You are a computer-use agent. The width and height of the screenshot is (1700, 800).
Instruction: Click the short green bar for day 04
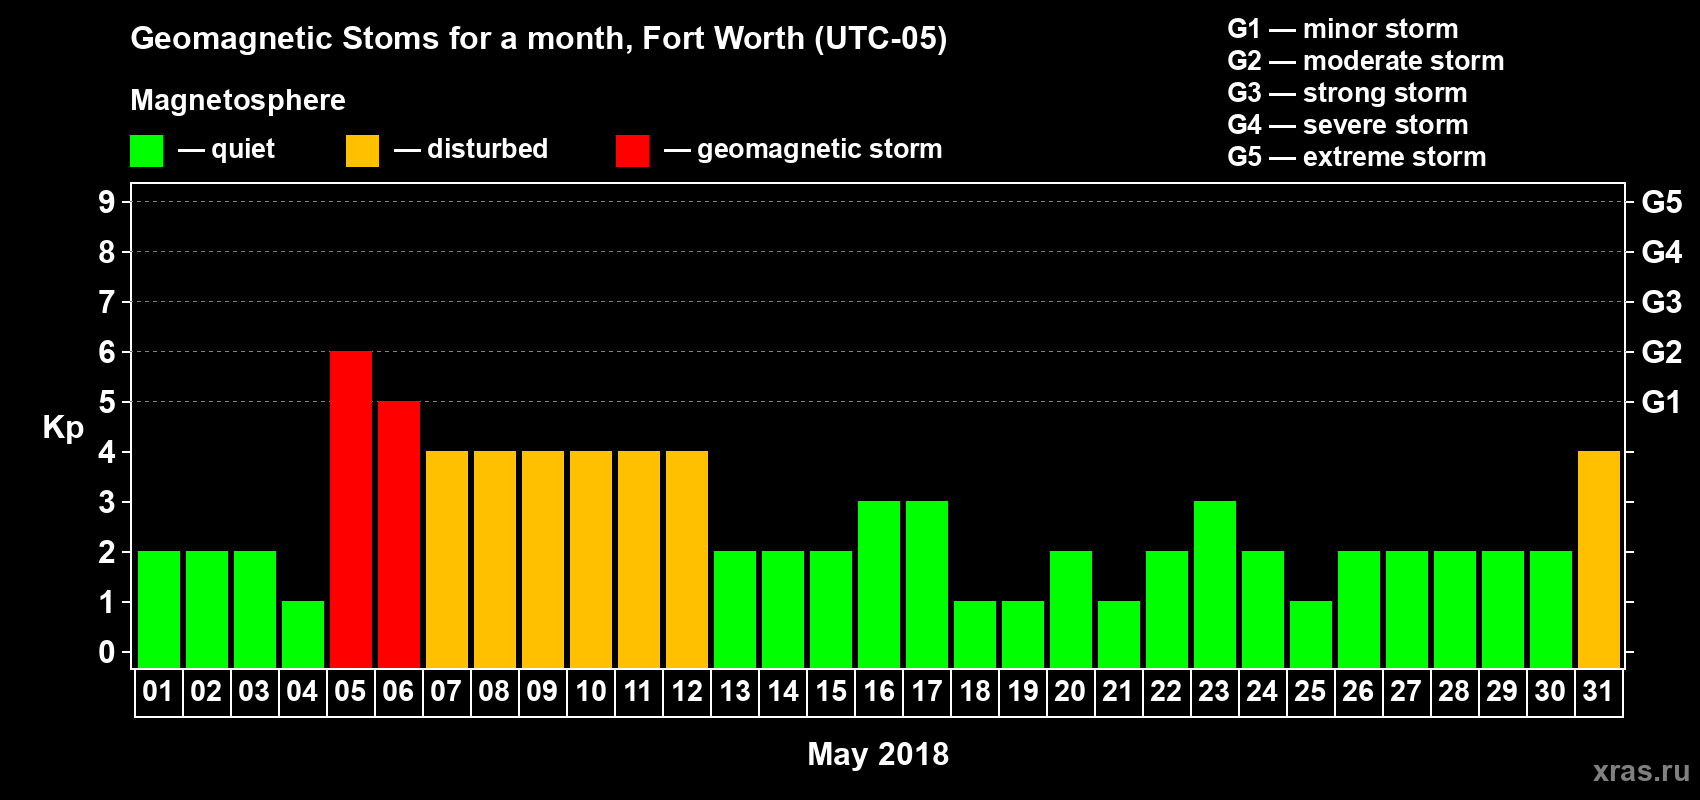pyautogui.click(x=303, y=634)
